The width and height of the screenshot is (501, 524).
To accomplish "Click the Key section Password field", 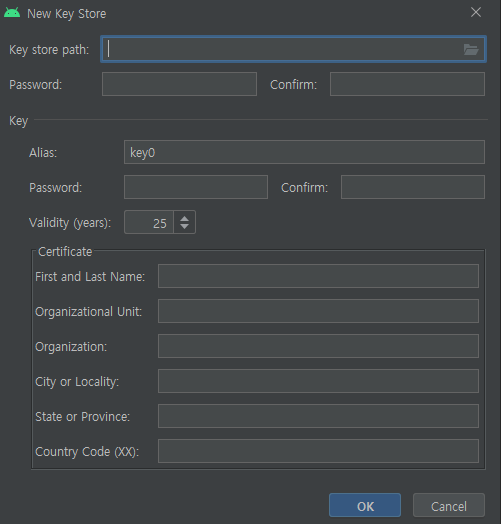I will [196, 187].
